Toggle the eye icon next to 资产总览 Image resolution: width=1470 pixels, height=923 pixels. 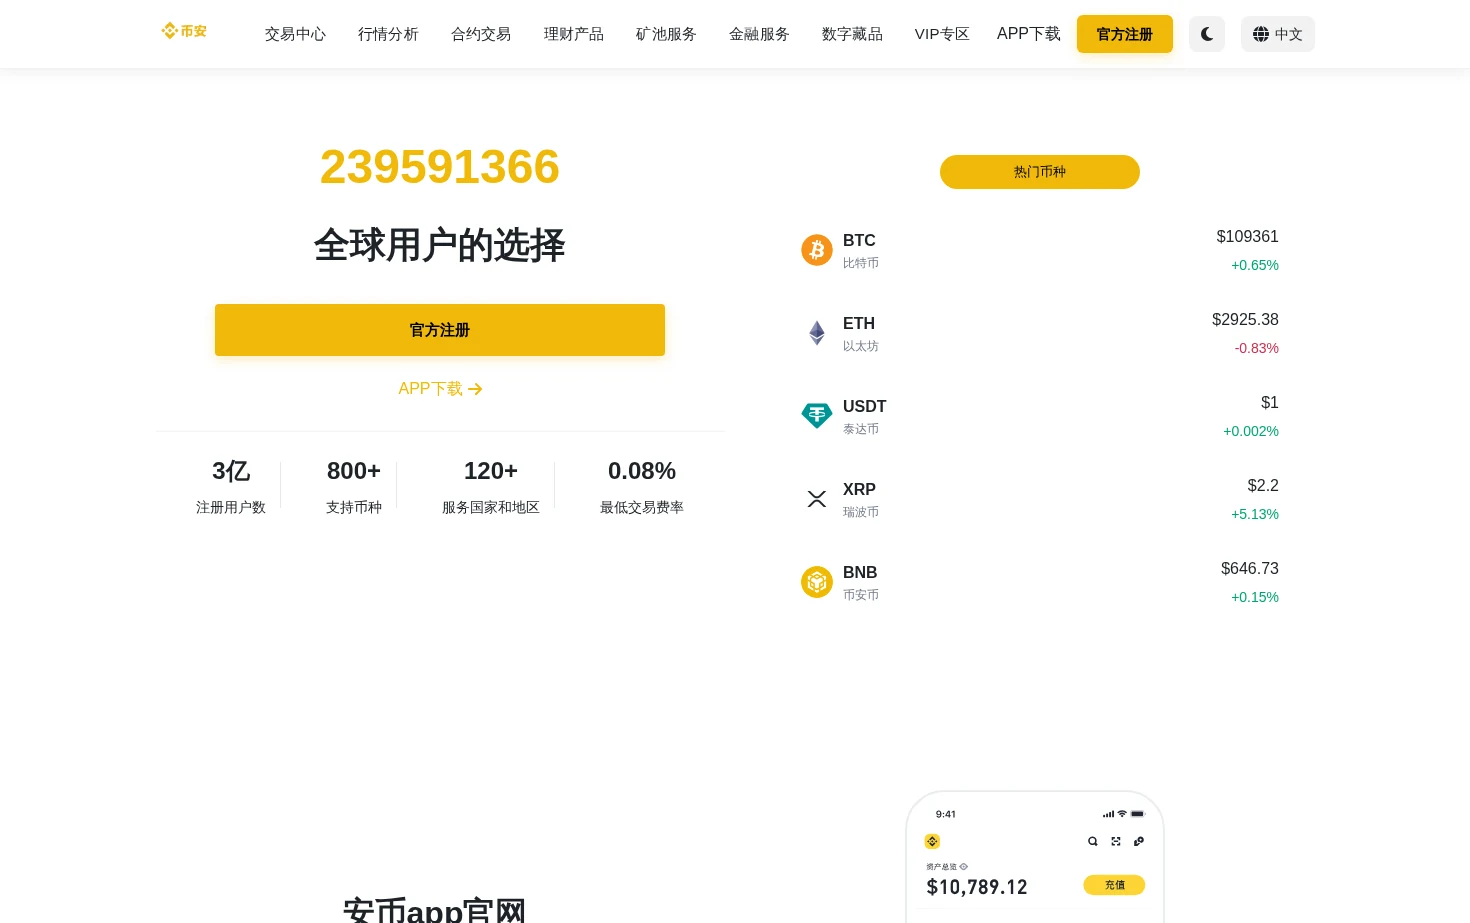click(x=964, y=867)
